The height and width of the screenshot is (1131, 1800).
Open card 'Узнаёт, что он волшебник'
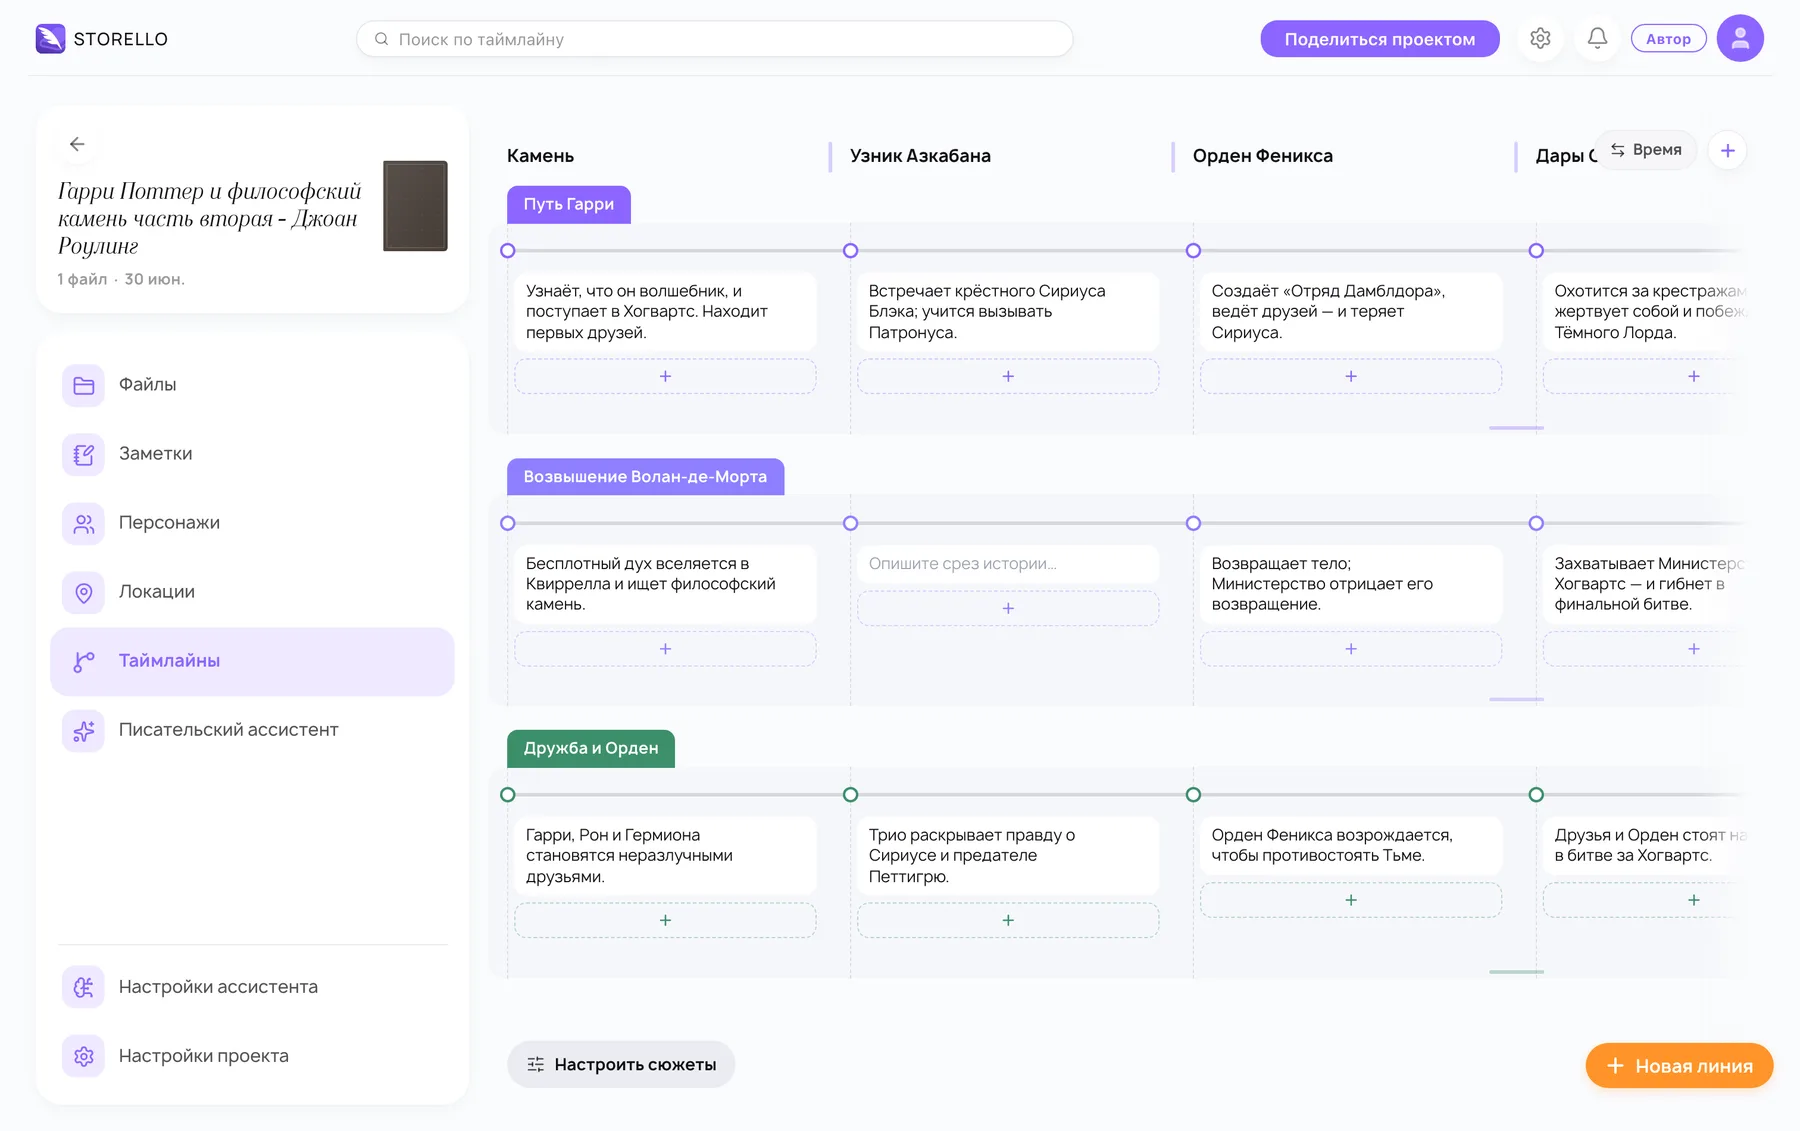click(665, 312)
